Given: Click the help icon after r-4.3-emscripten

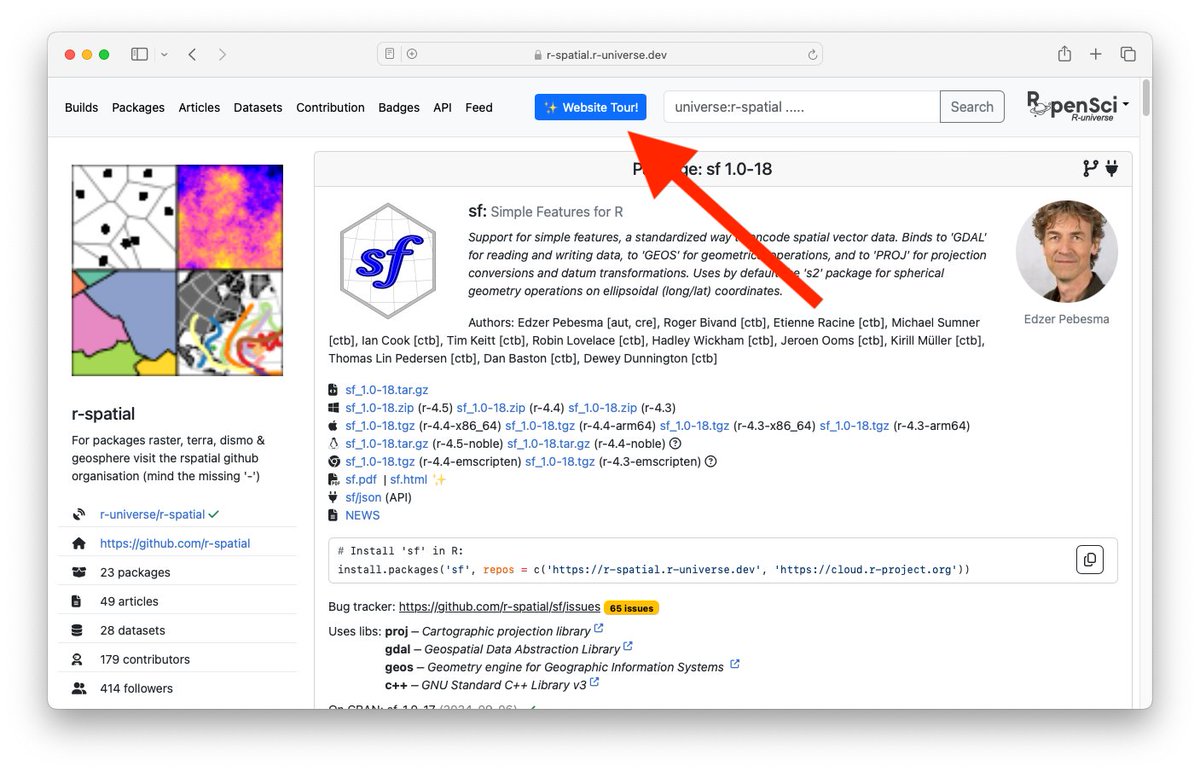Looking at the screenshot, I should (x=711, y=462).
